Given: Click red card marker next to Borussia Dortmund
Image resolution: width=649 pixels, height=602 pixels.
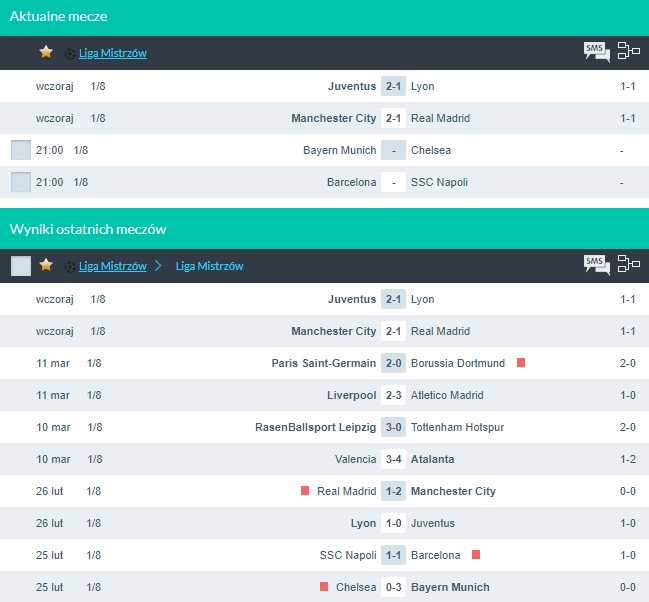Looking at the screenshot, I should tap(521, 363).
